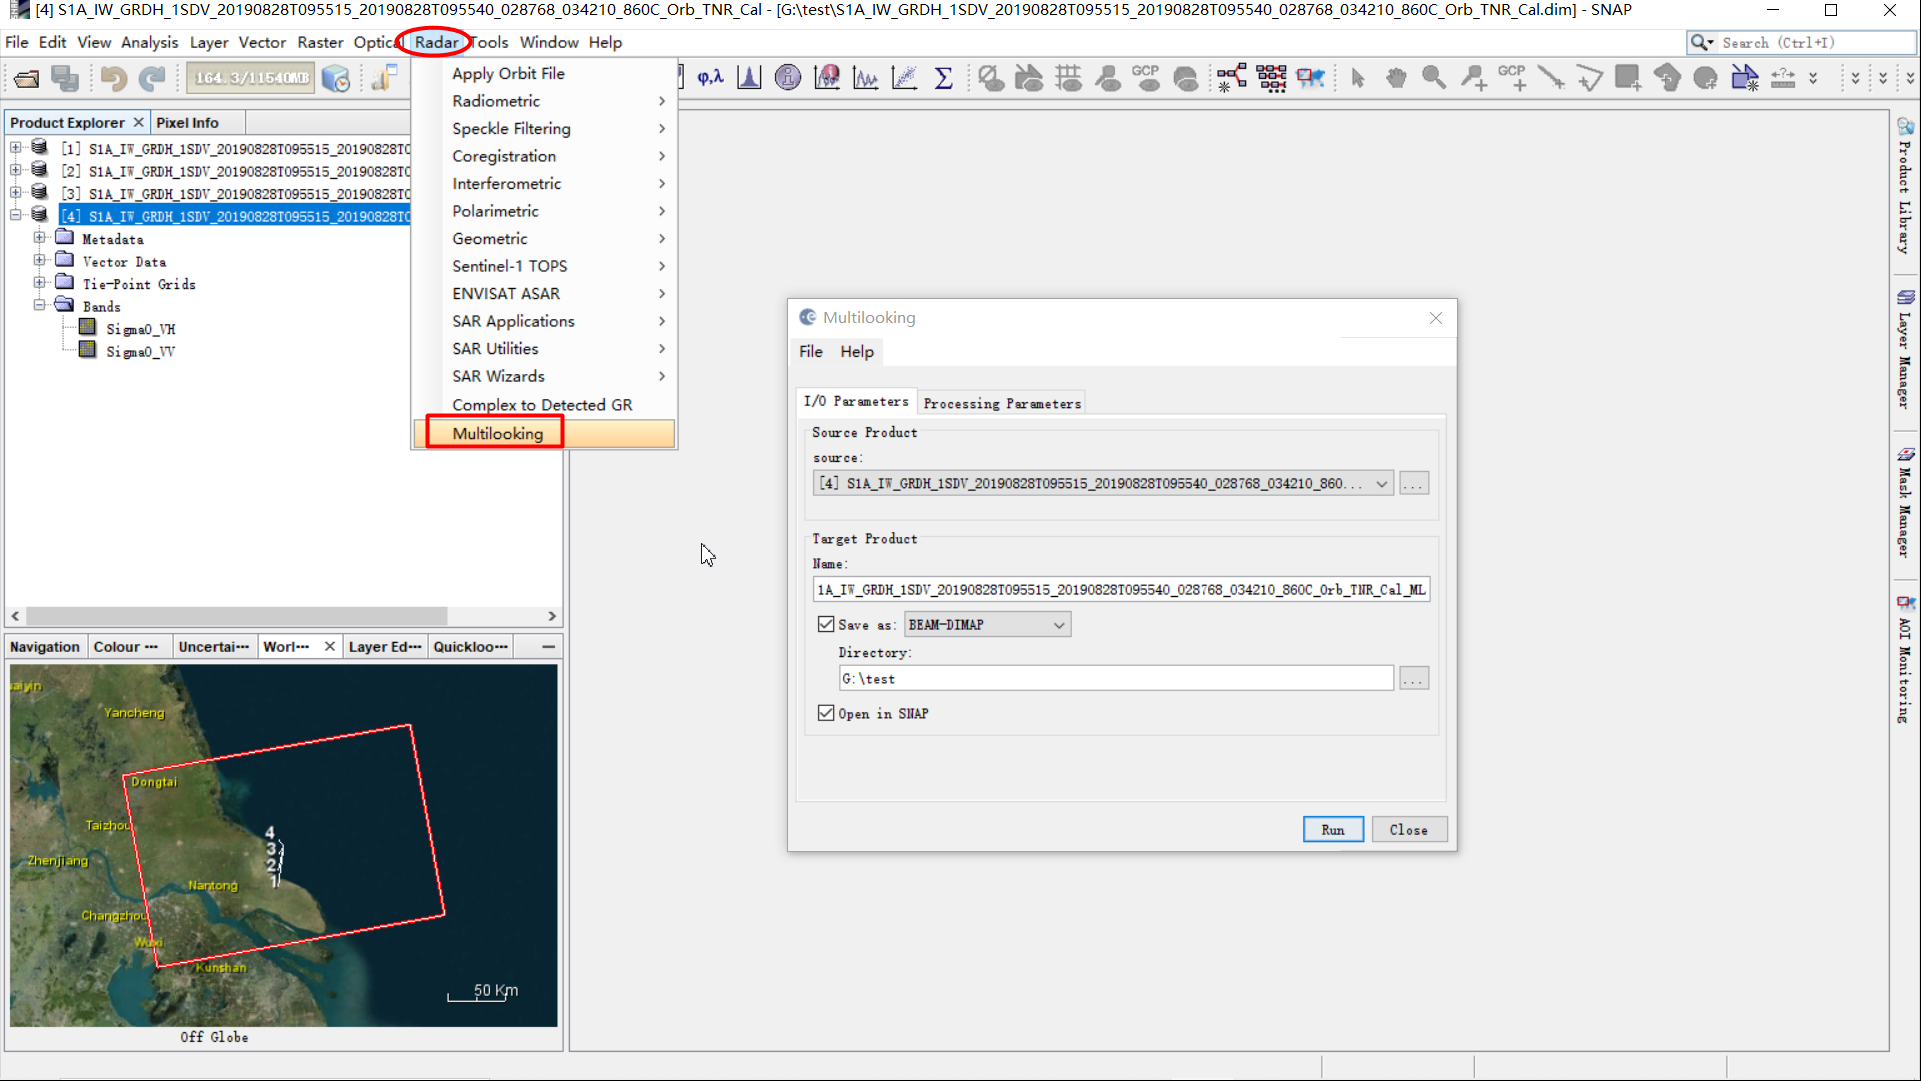
Task: Click the Apply Orbit File menu item
Action: 508,73
